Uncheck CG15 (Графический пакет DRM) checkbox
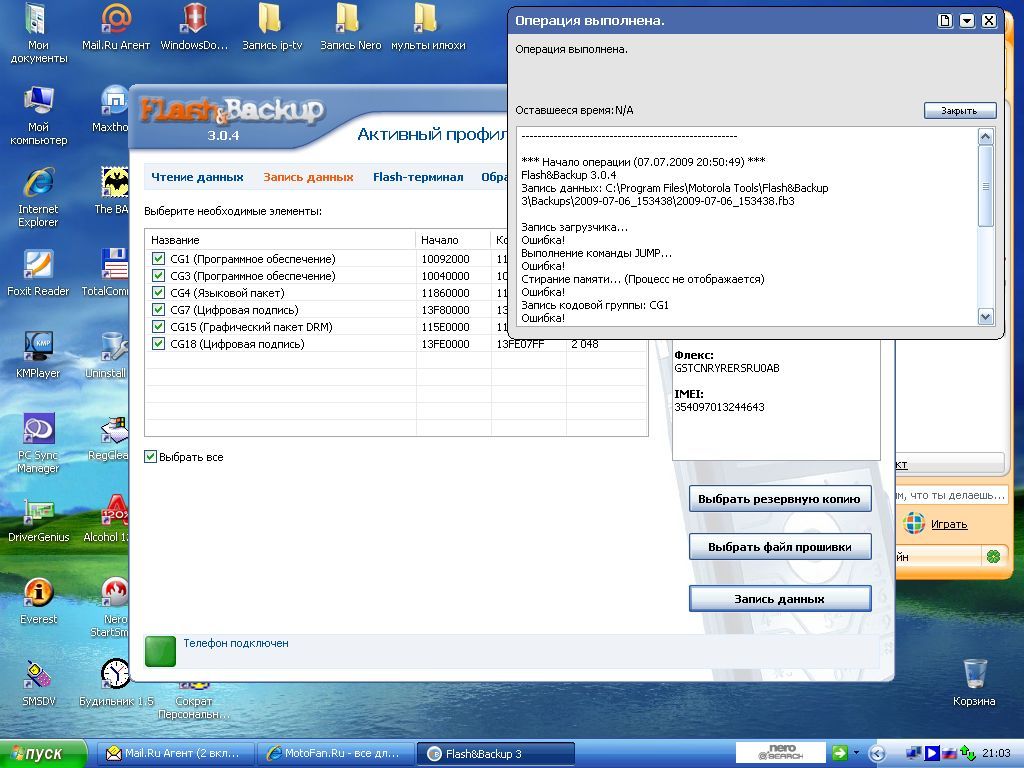The width and height of the screenshot is (1024, 768). (x=158, y=327)
